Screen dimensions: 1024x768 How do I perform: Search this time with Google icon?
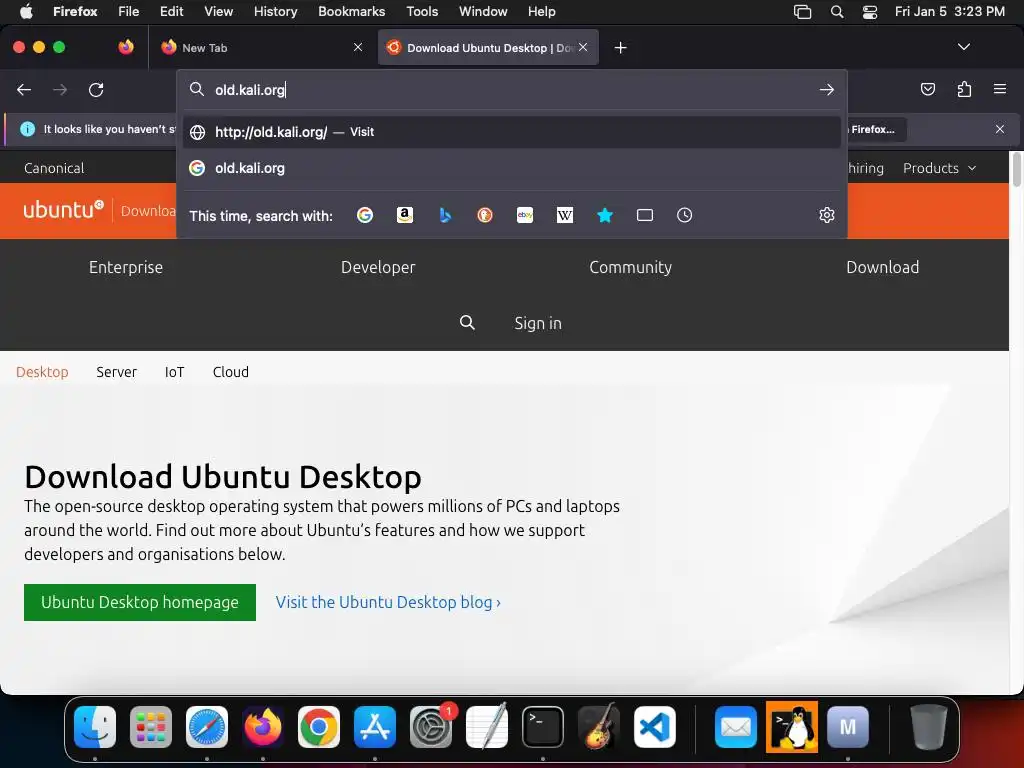tap(365, 215)
